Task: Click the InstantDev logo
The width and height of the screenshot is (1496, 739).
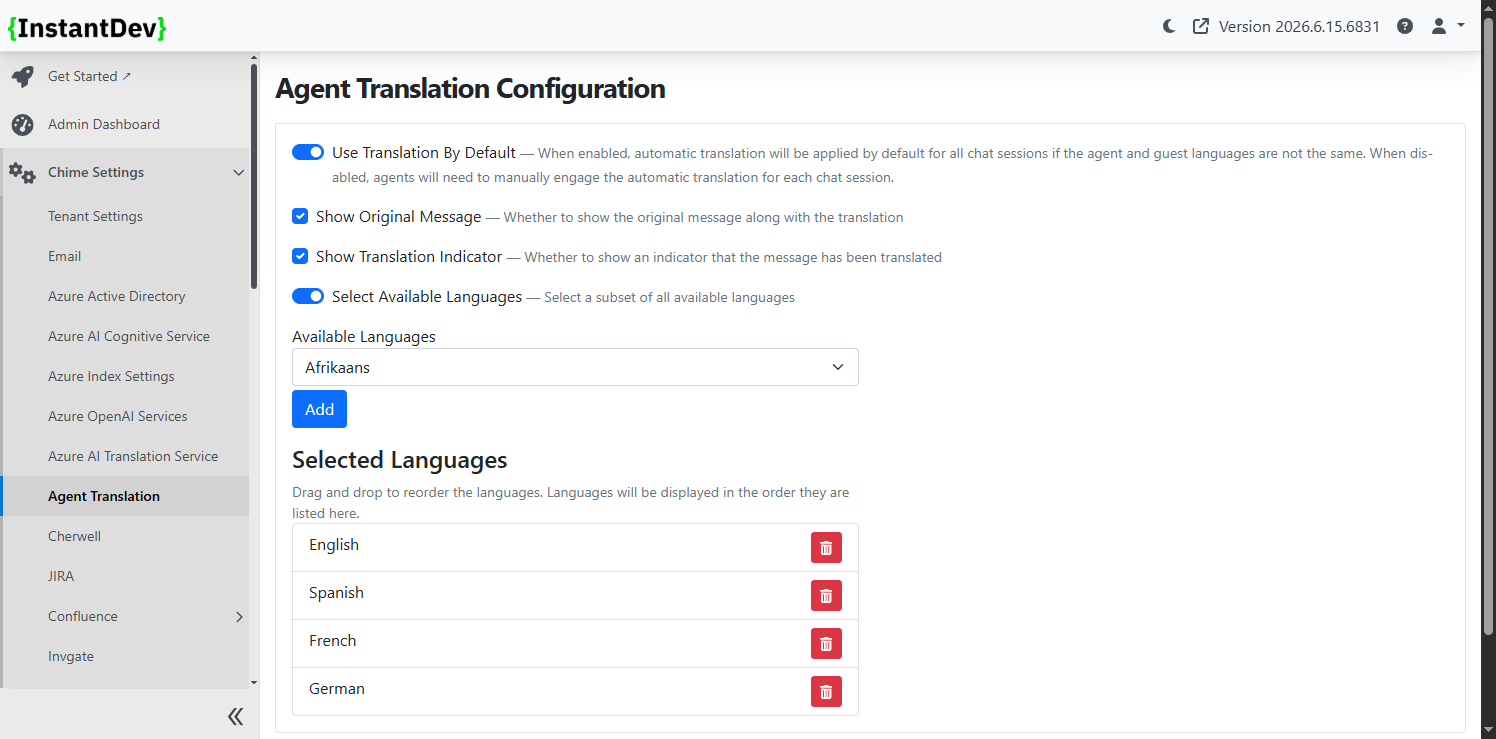Action: pos(87,28)
